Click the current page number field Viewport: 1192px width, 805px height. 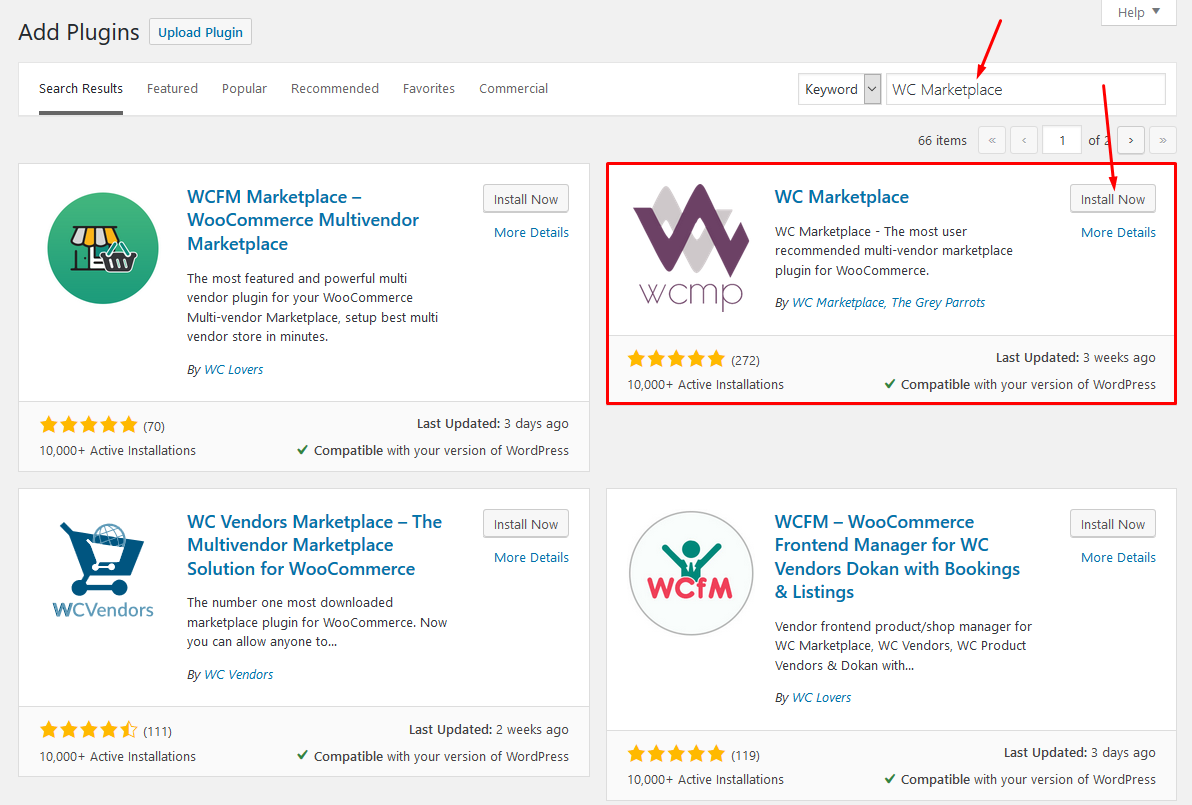pos(1062,140)
